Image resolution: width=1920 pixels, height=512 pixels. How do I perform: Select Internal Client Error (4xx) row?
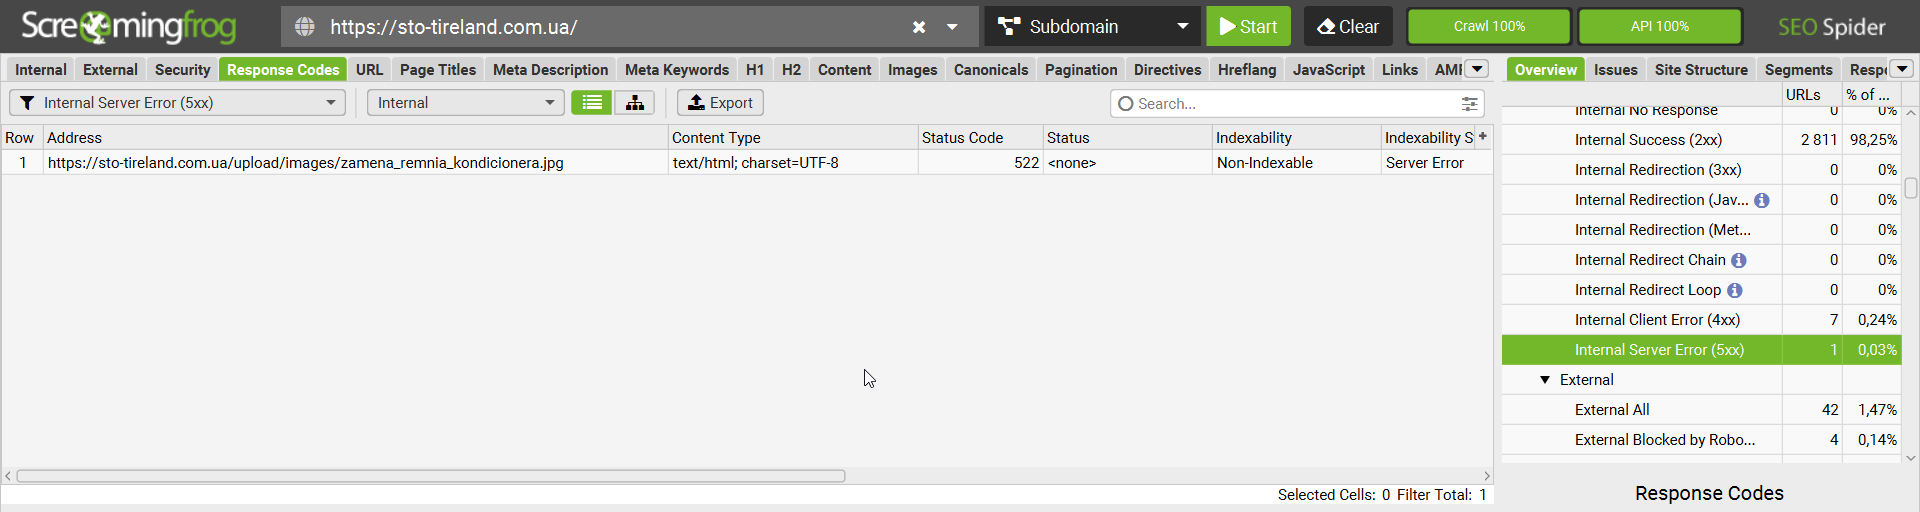(1701, 320)
